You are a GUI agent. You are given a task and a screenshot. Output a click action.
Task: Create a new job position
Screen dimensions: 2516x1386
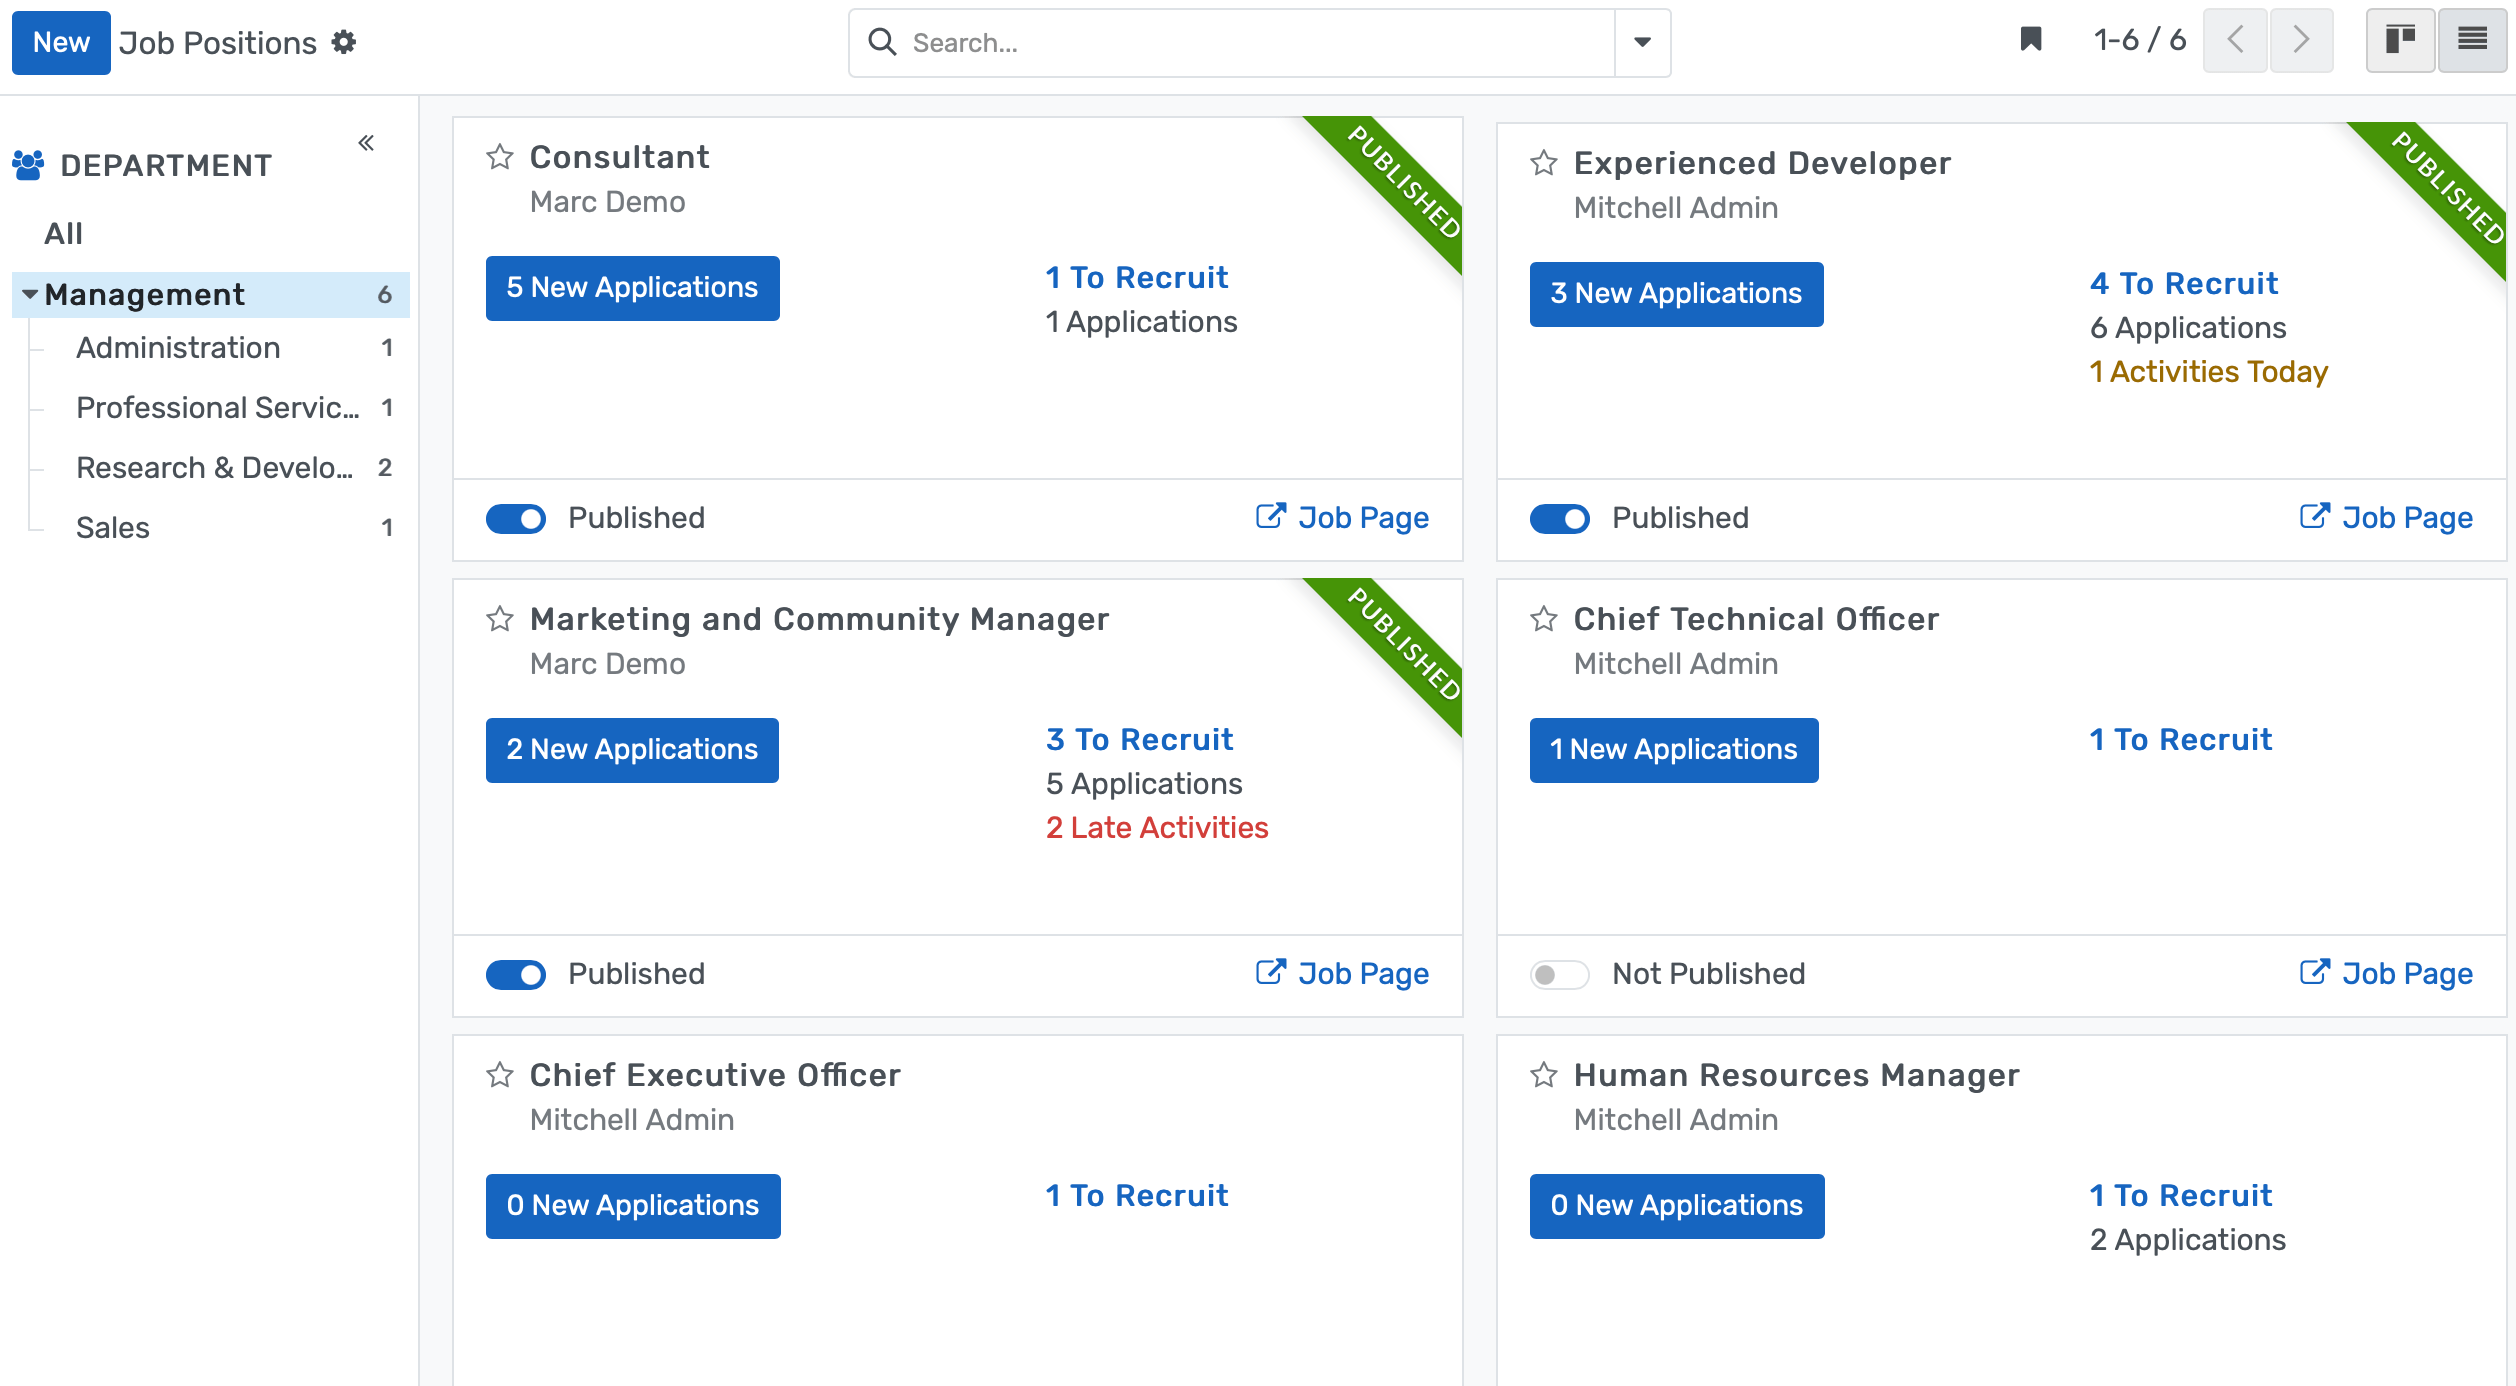click(60, 42)
